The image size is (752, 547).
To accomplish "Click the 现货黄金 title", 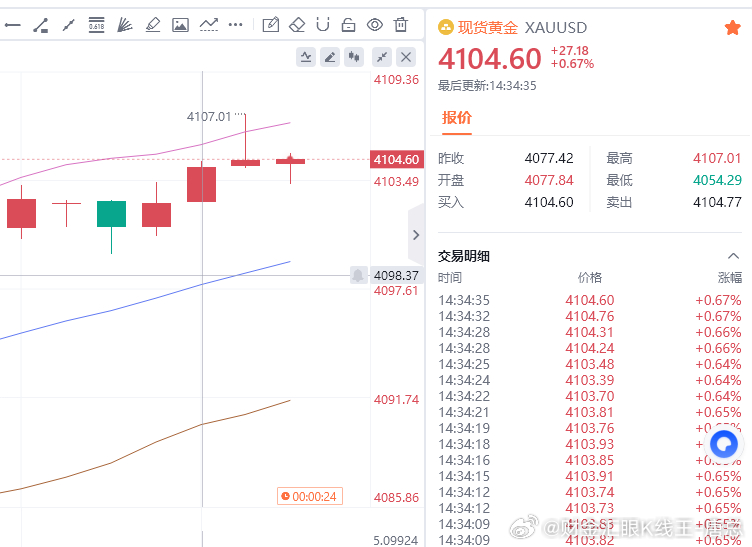I will pyautogui.click(x=488, y=28).
